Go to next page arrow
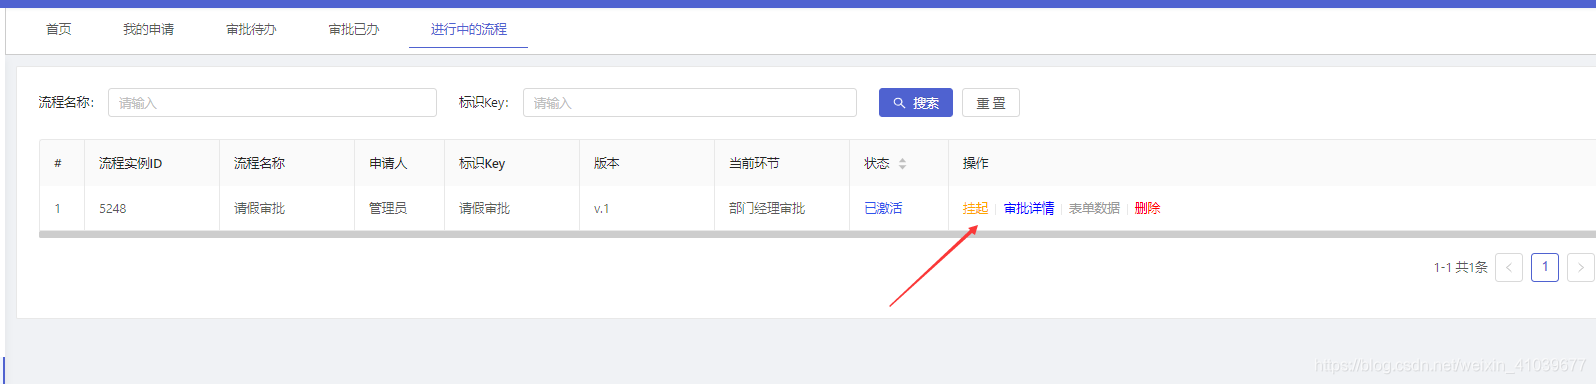The width and height of the screenshot is (1596, 384). pos(1581,267)
